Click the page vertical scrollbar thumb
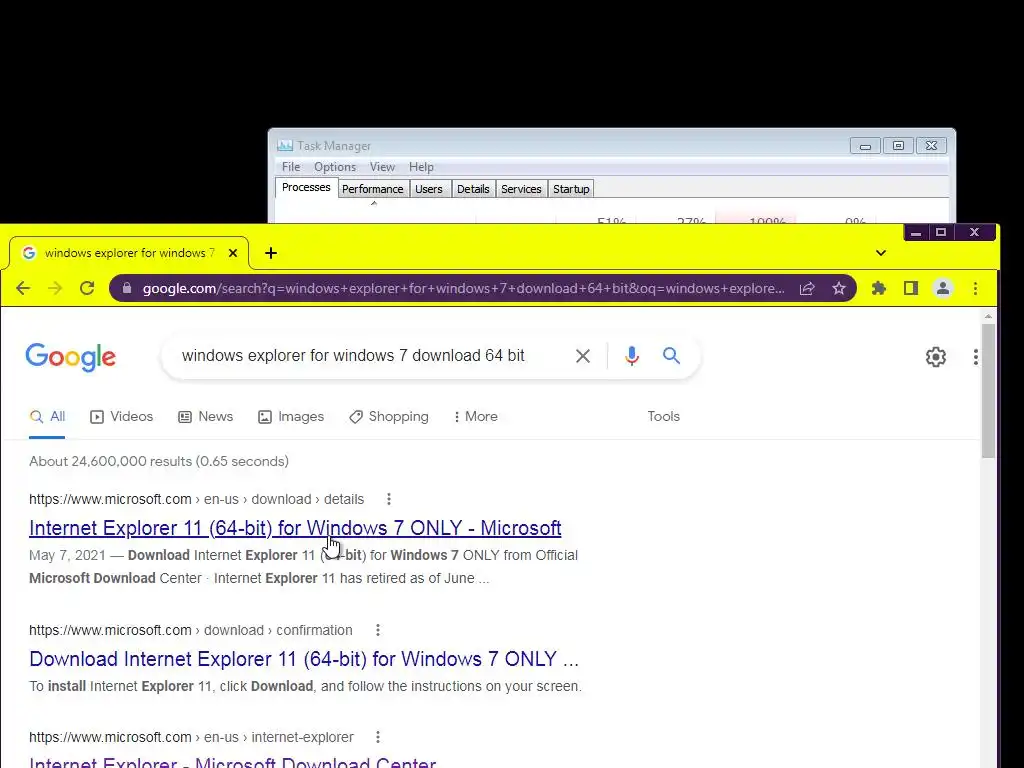This screenshot has height=768, width=1024. (x=988, y=391)
